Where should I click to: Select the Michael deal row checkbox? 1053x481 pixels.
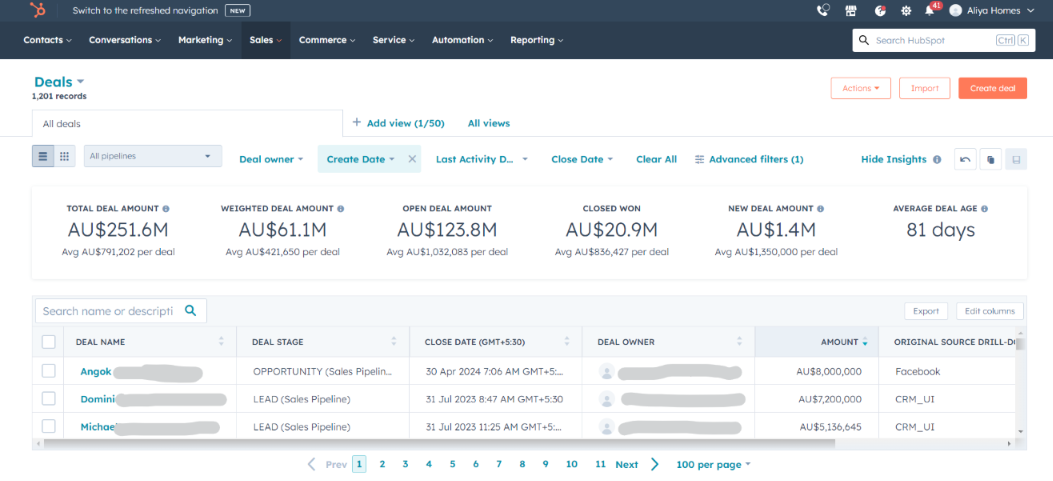click(x=48, y=426)
